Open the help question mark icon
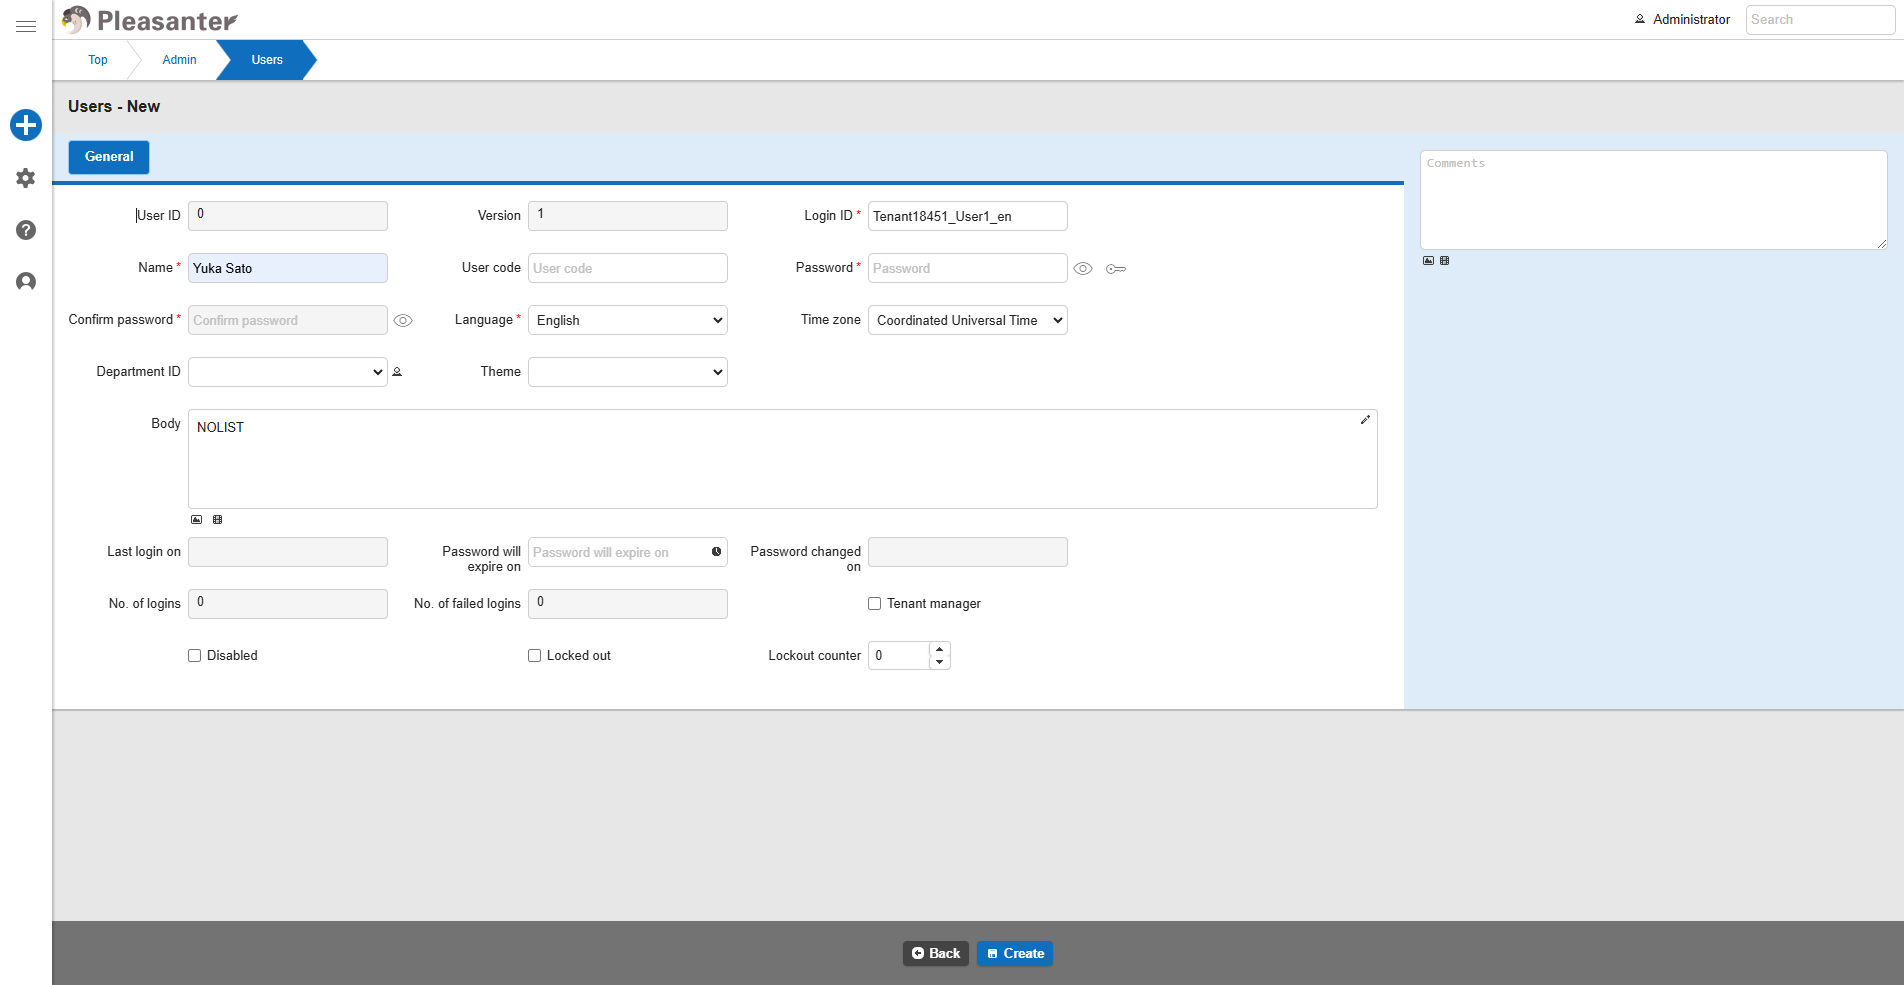This screenshot has height=985, width=1904. click(x=26, y=230)
